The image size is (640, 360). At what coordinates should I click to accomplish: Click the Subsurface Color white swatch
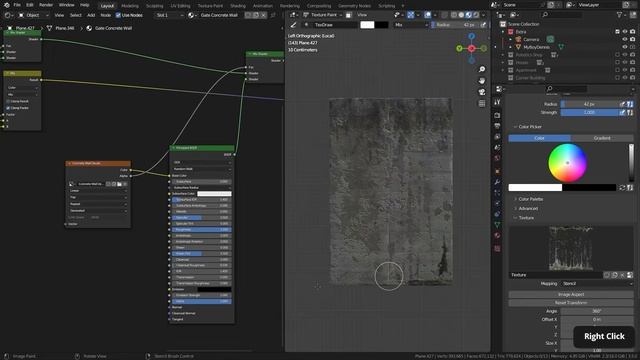coord(214,193)
